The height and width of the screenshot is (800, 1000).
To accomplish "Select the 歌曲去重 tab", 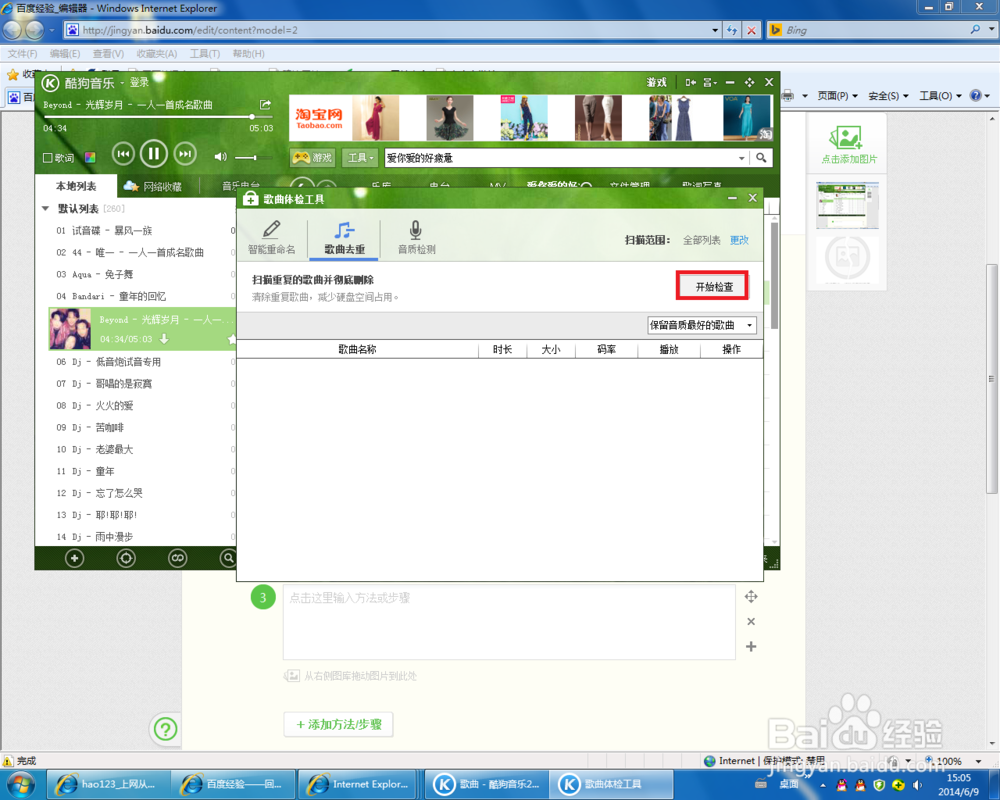I will tap(344, 238).
